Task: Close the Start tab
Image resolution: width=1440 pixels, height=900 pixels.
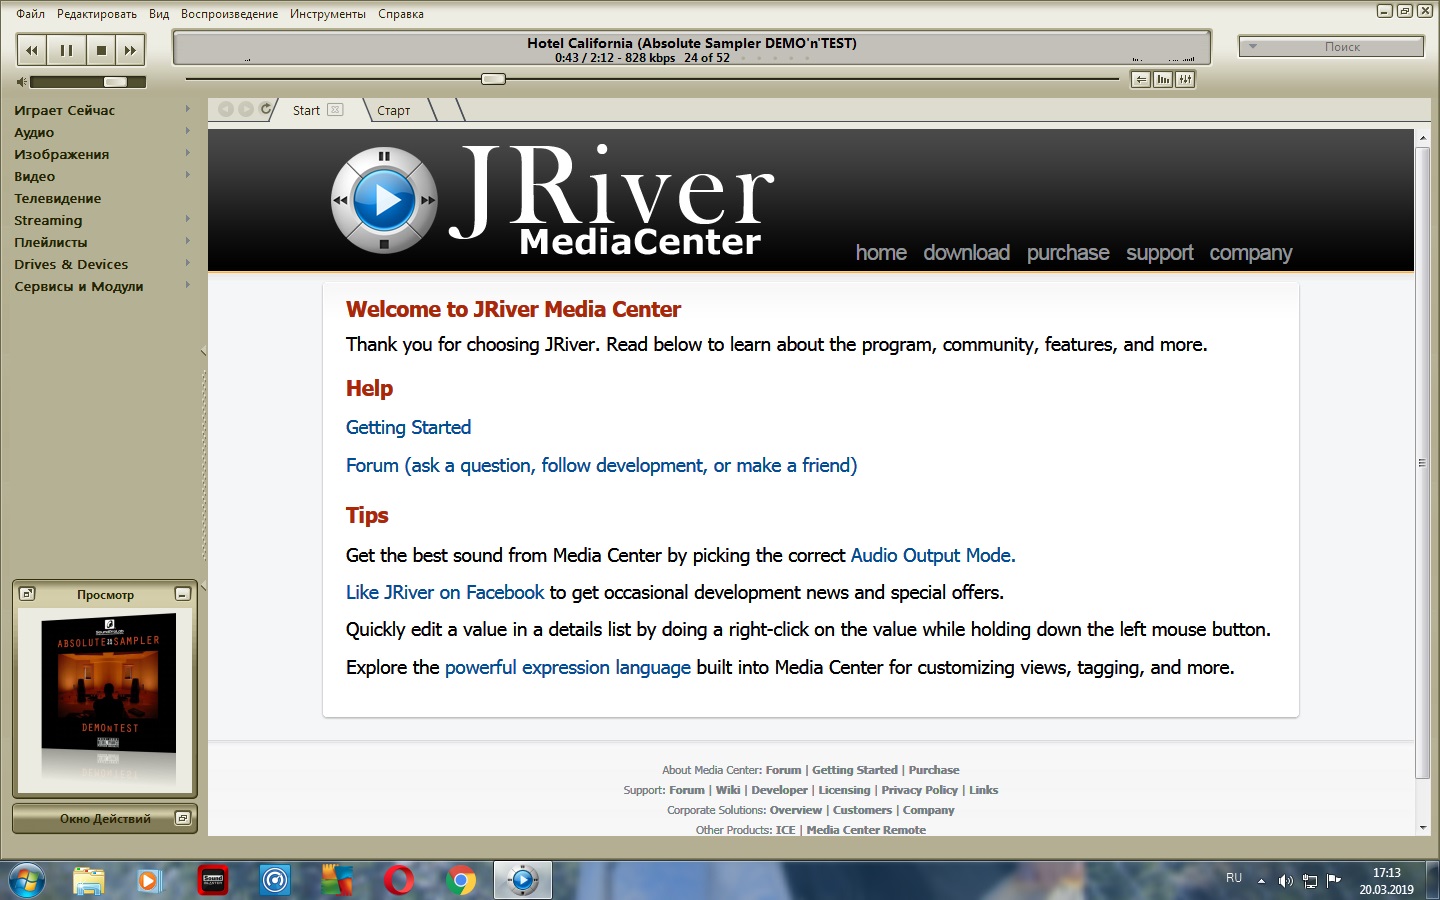Action: [x=335, y=110]
